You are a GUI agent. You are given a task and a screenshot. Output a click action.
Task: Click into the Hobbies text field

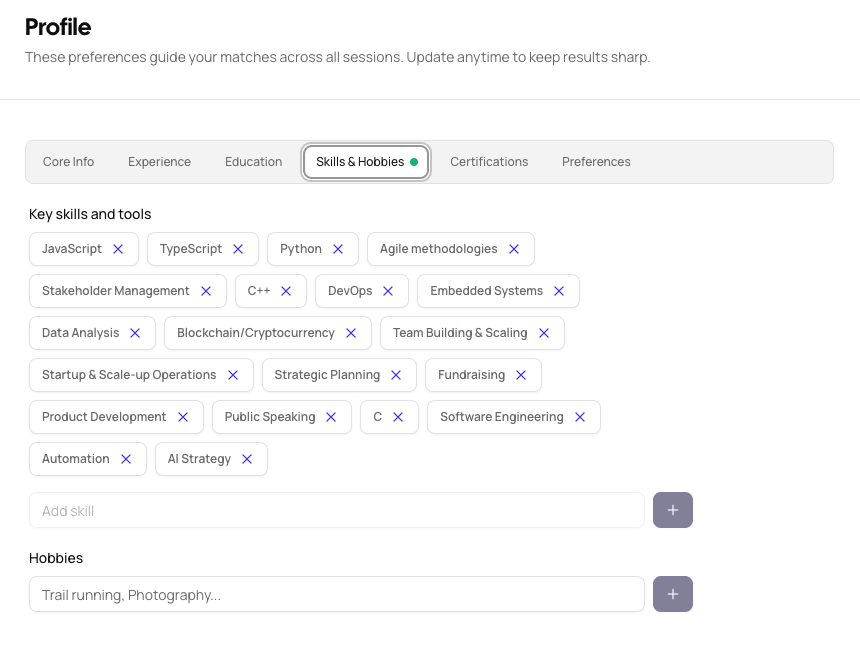tap(336, 594)
